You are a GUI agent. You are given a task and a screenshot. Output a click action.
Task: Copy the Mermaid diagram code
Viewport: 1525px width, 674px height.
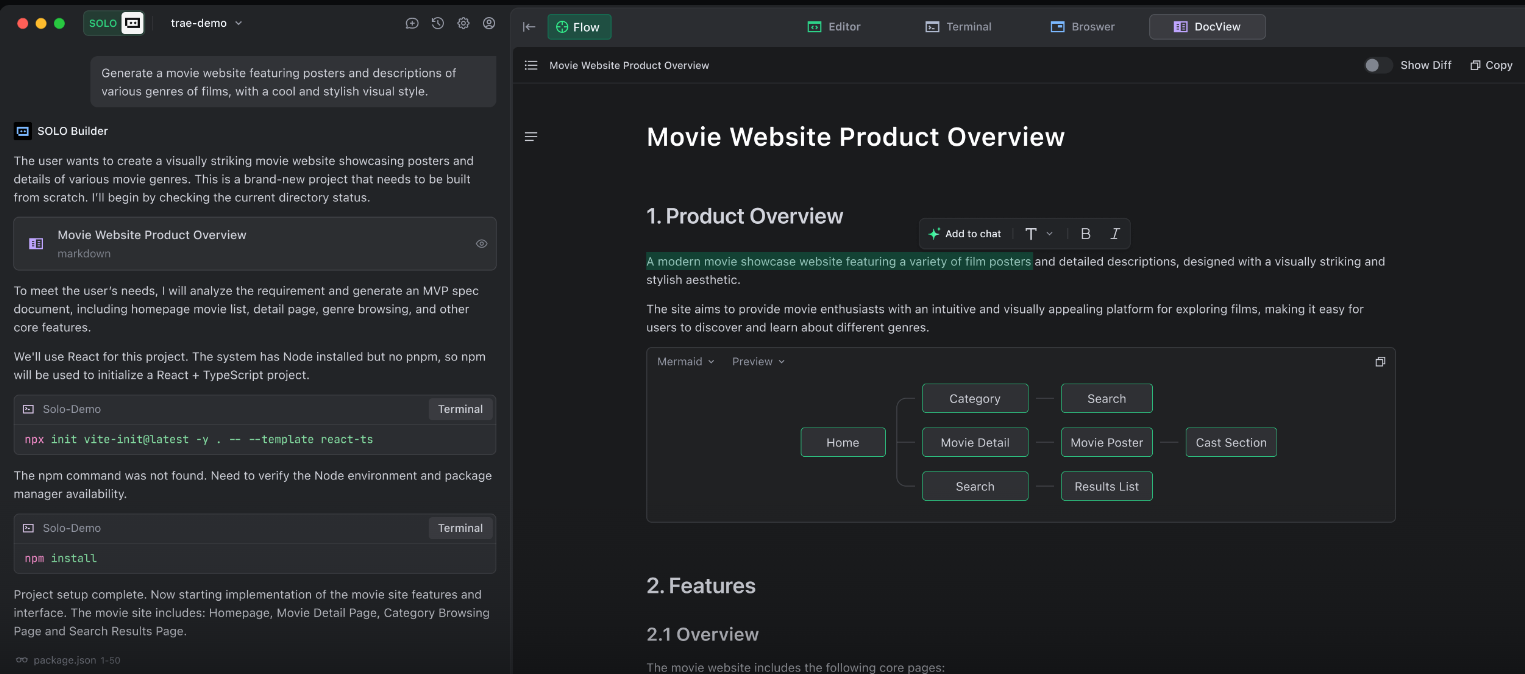coord(1380,362)
